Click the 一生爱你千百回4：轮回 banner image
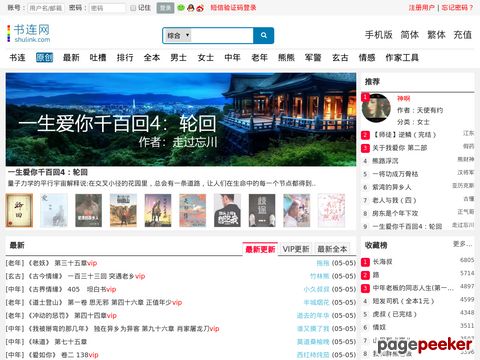 pos(181,119)
